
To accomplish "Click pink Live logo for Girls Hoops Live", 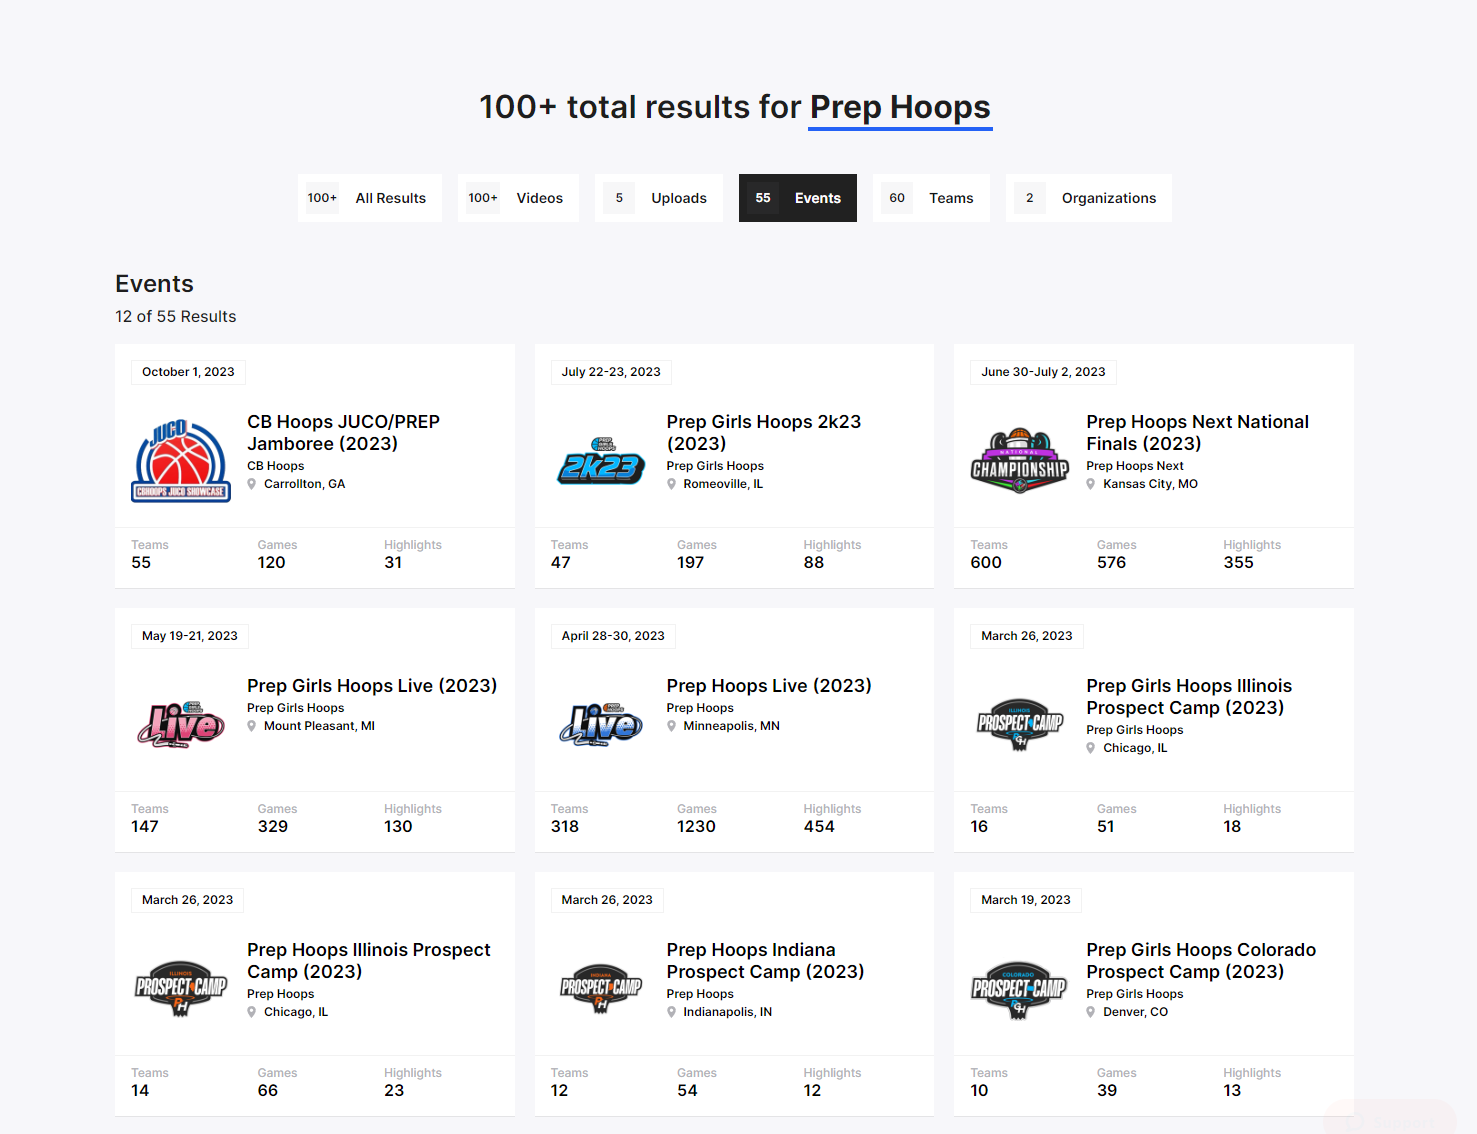I will click(x=181, y=725).
